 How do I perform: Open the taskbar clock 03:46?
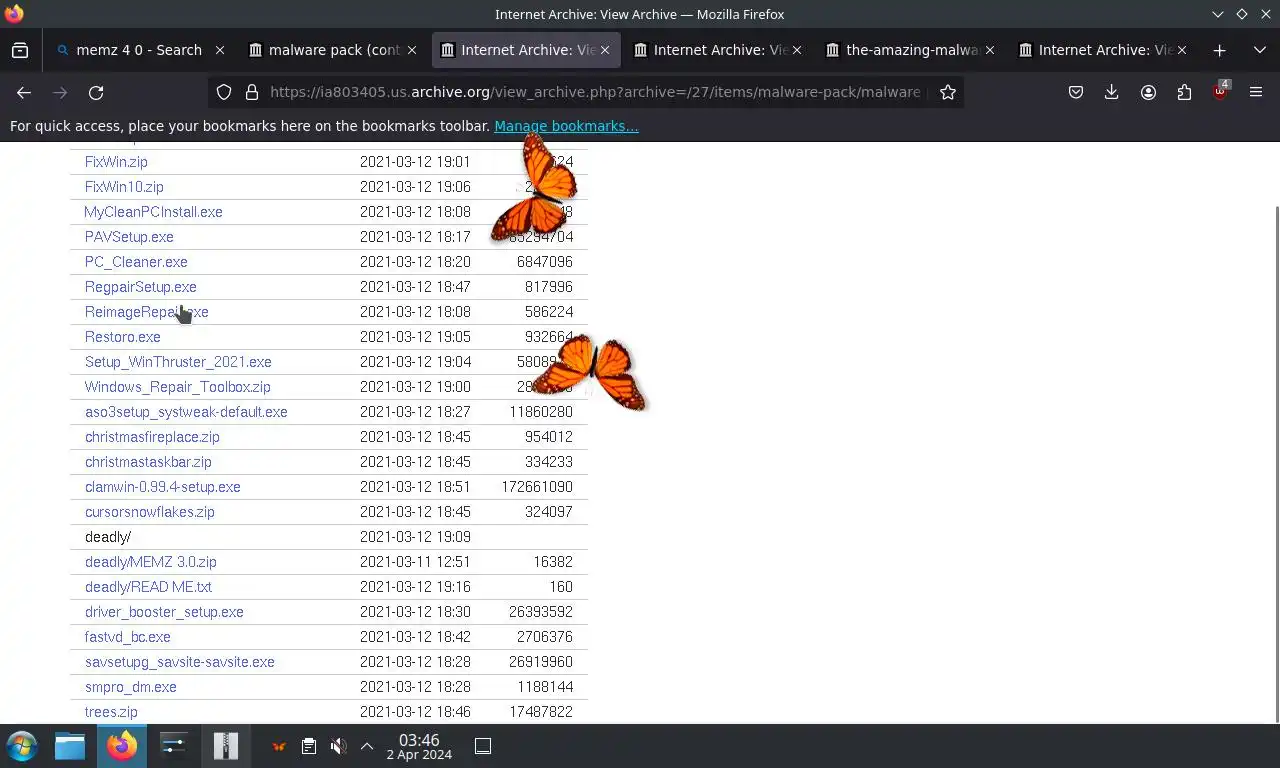click(419, 746)
